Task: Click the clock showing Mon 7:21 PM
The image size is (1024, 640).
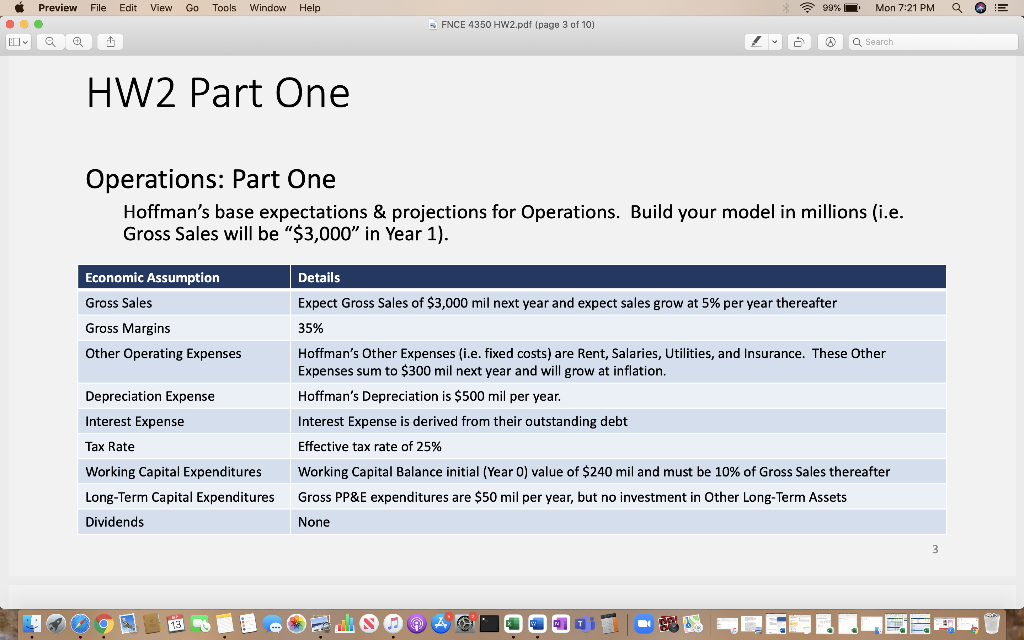Action: click(904, 8)
